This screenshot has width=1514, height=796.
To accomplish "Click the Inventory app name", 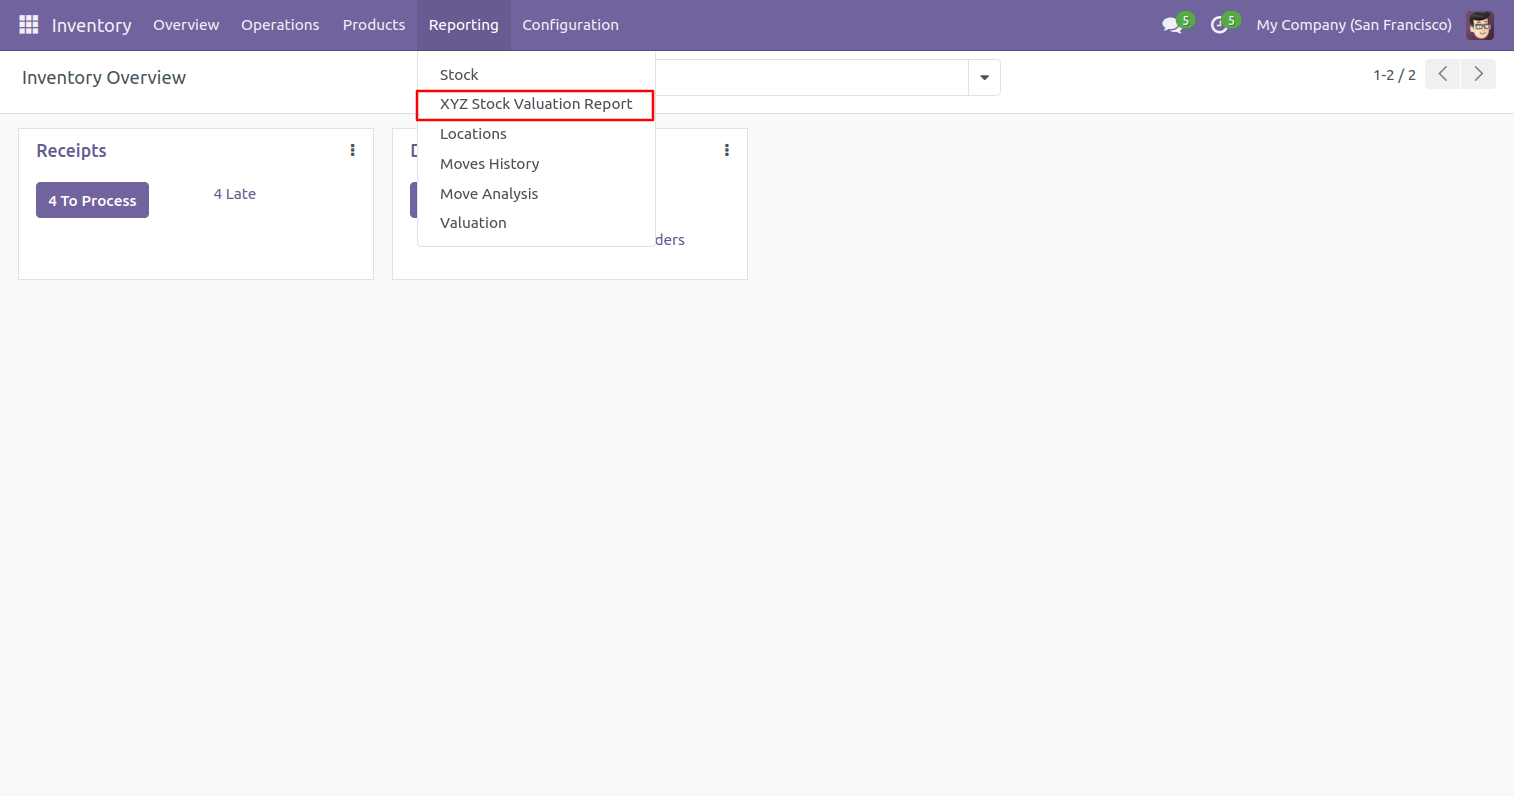I will pyautogui.click(x=92, y=25).
